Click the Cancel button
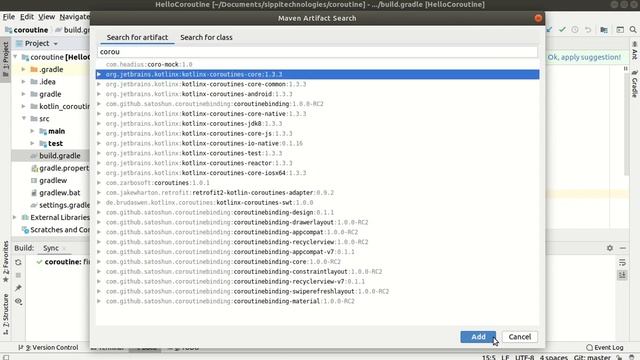Viewport: 640px width, 360px height. (x=520, y=337)
